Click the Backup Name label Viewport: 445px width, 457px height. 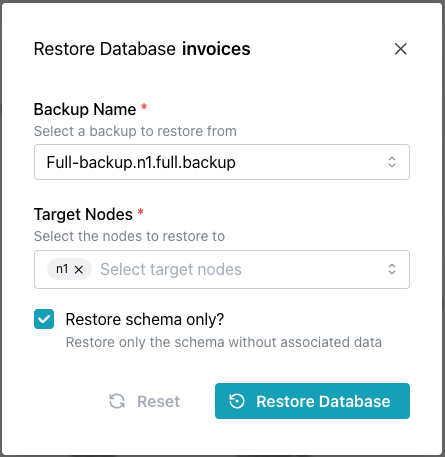pyautogui.click(x=85, y=109)
